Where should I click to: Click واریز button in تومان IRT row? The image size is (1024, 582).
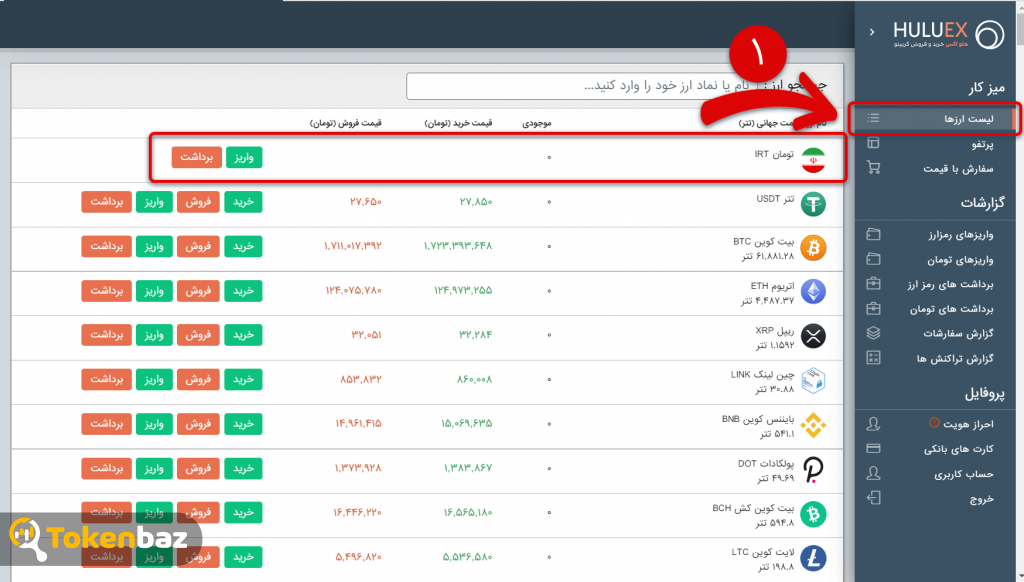(x=244, y=157)
